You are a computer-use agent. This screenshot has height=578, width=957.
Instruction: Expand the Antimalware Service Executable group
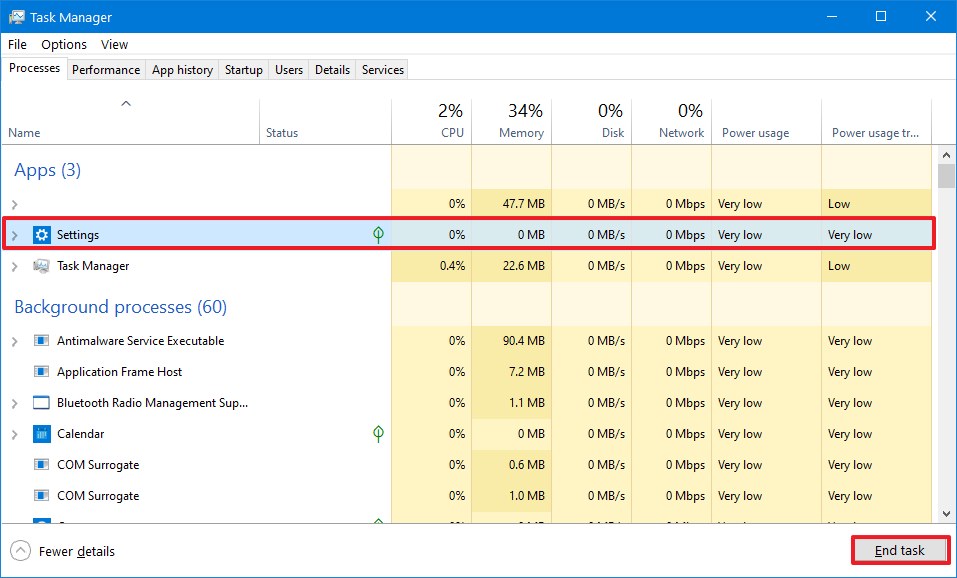(x=15, y=341)
